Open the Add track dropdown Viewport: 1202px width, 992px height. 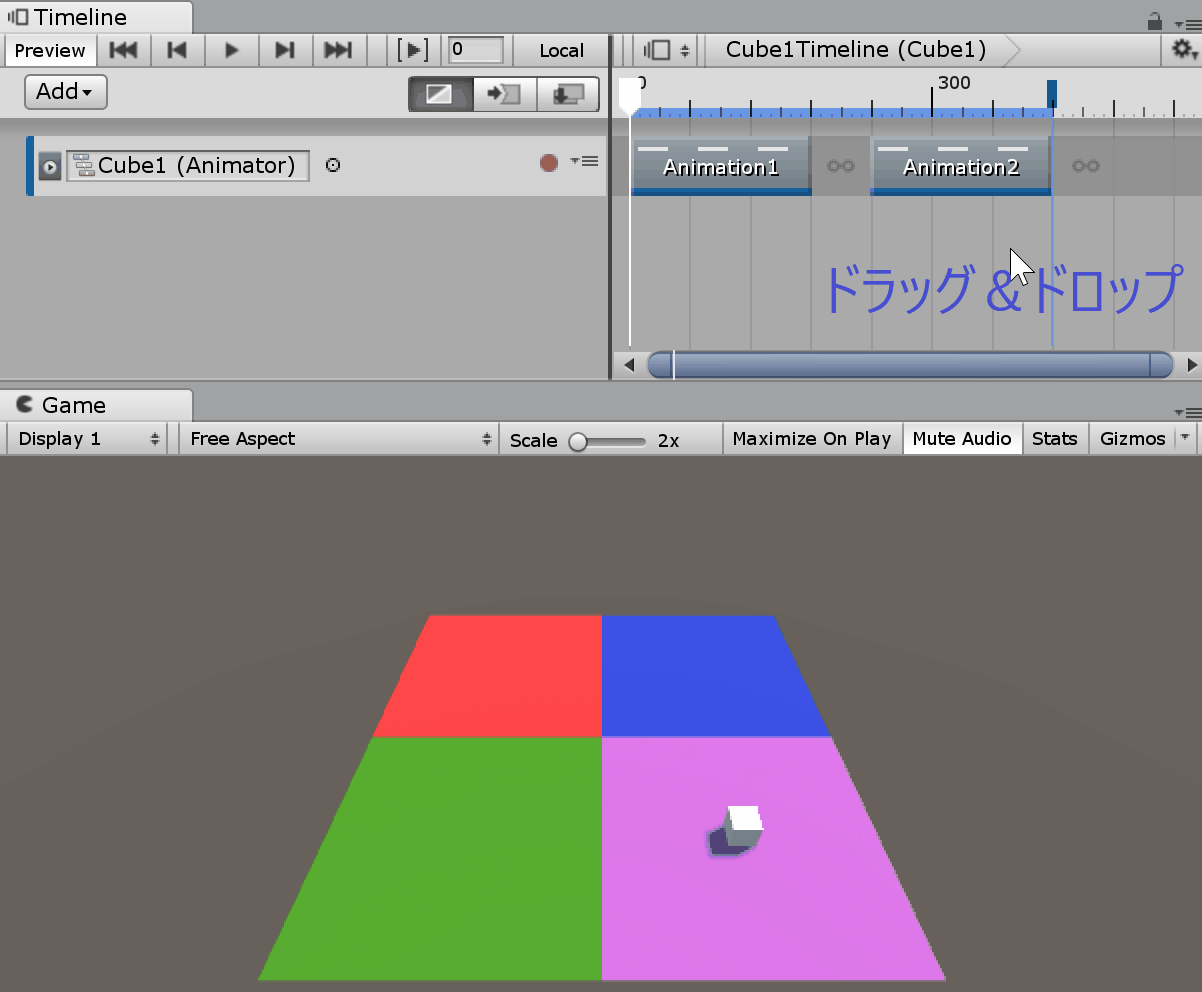pyautogui.click(x=64, y=91)
